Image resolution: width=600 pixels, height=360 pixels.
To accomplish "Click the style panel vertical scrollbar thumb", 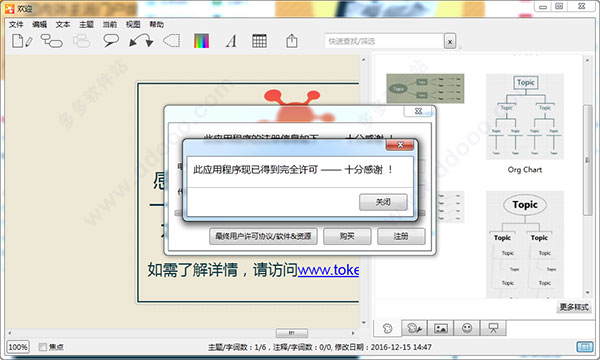I will pos(587,160).
